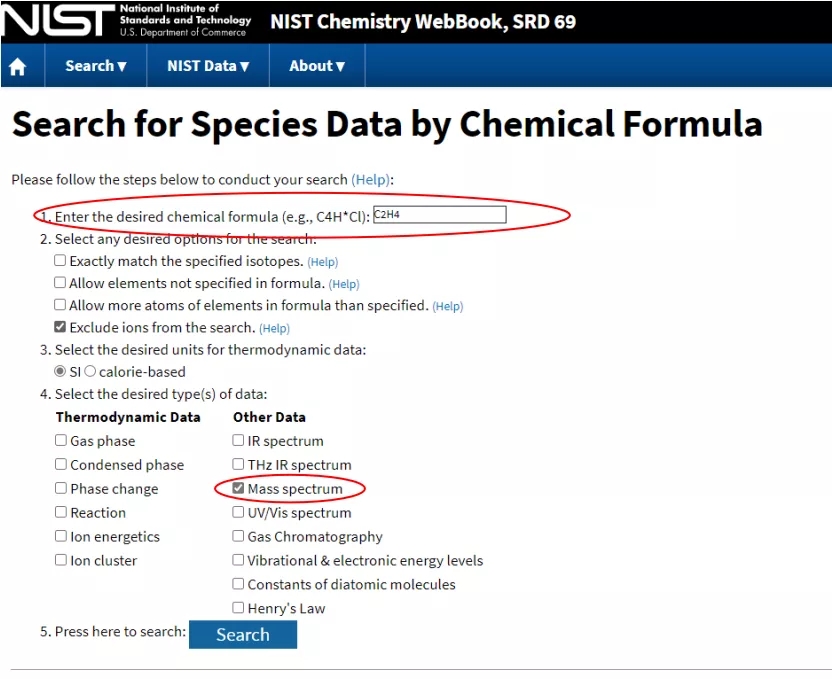Enable exactly match specified isotopes checkbox

tap(61, 261)
